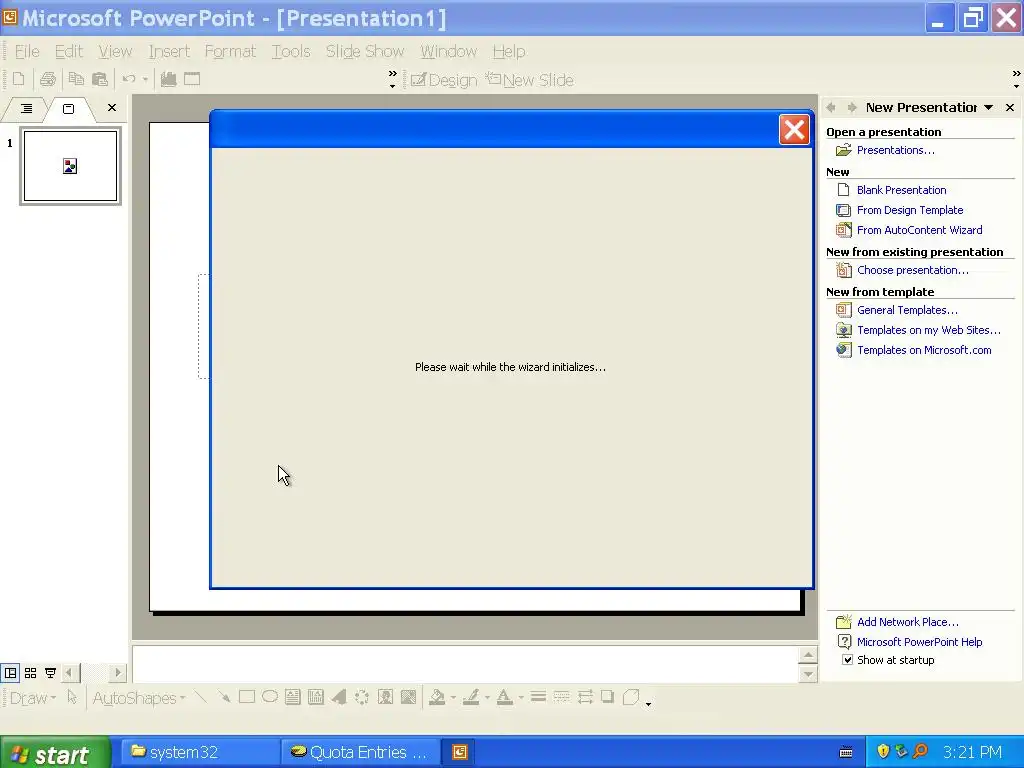Click the New blank document toolbar icon
Viewport: 1024px width, 768px height.
click(x=18, y=79)
